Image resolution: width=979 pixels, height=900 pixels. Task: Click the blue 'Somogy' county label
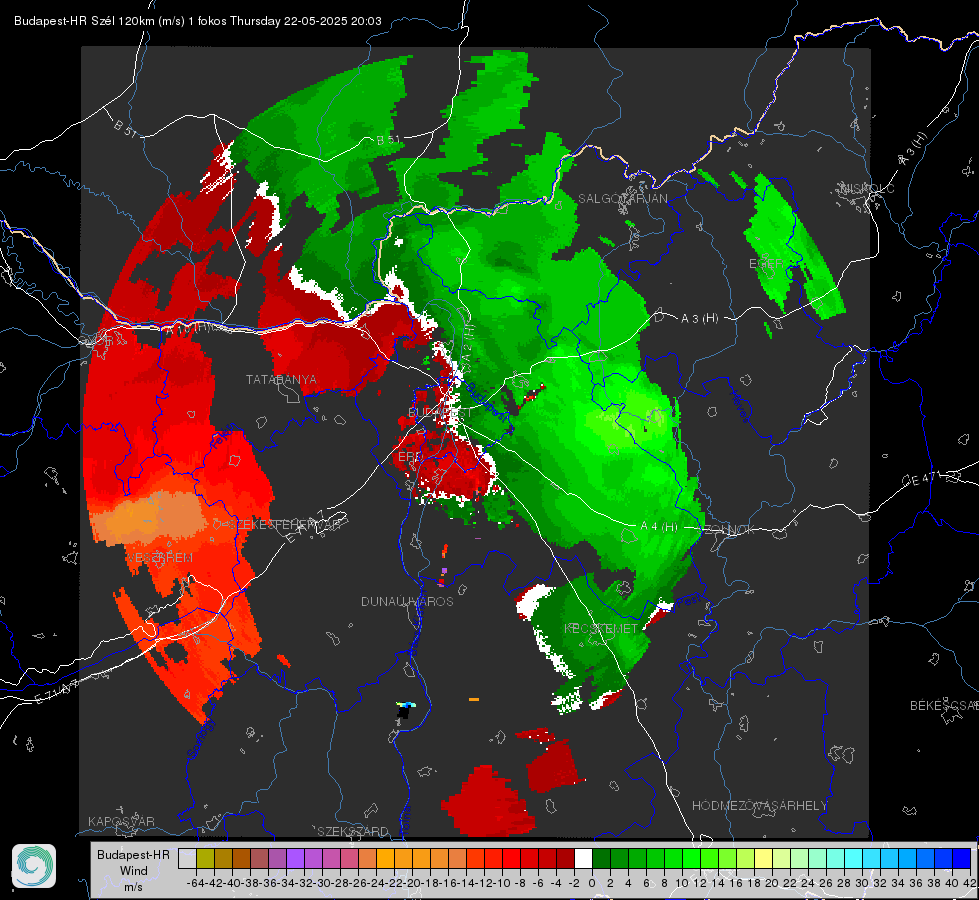tap(201, 739)
